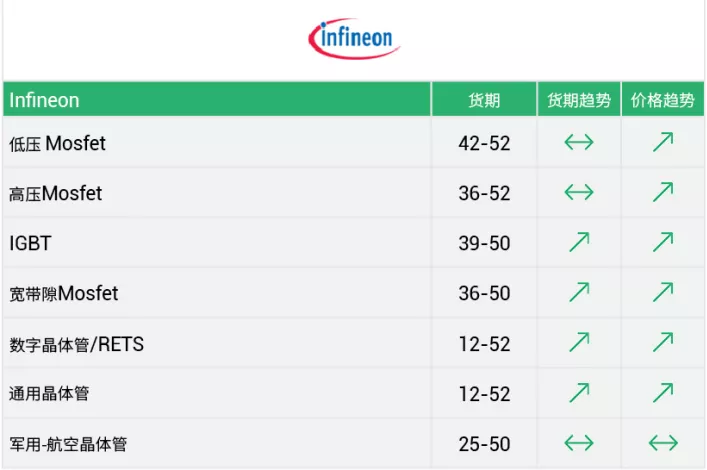
Task: Click the 42-52 lead time cell
Action: (484, 143)
